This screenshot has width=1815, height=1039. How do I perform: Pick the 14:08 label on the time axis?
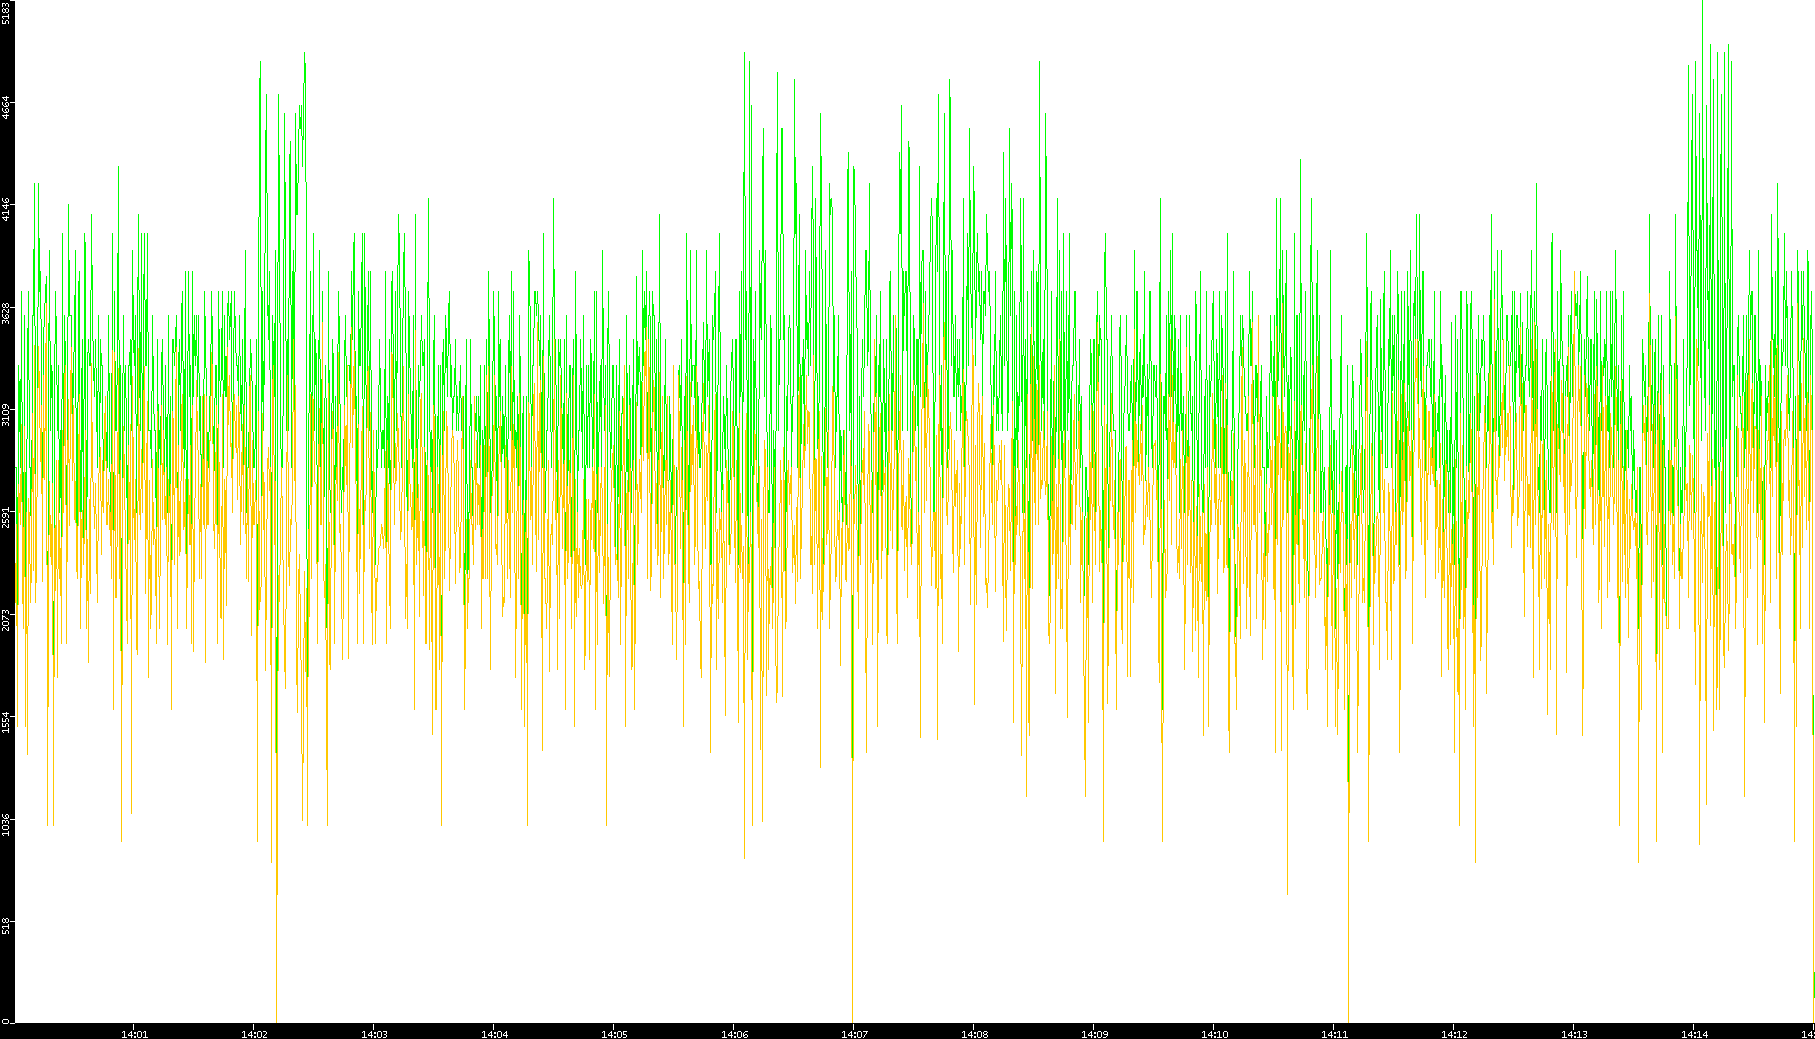tap(974, 1033)
